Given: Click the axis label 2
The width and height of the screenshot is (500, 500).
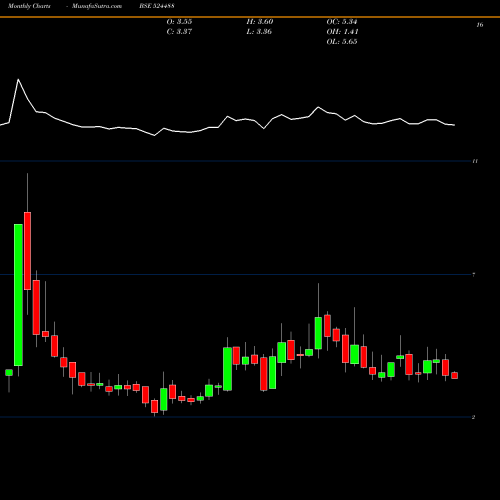Looking at the screenshot, I should pyautogui.click(x=473, y=417).
